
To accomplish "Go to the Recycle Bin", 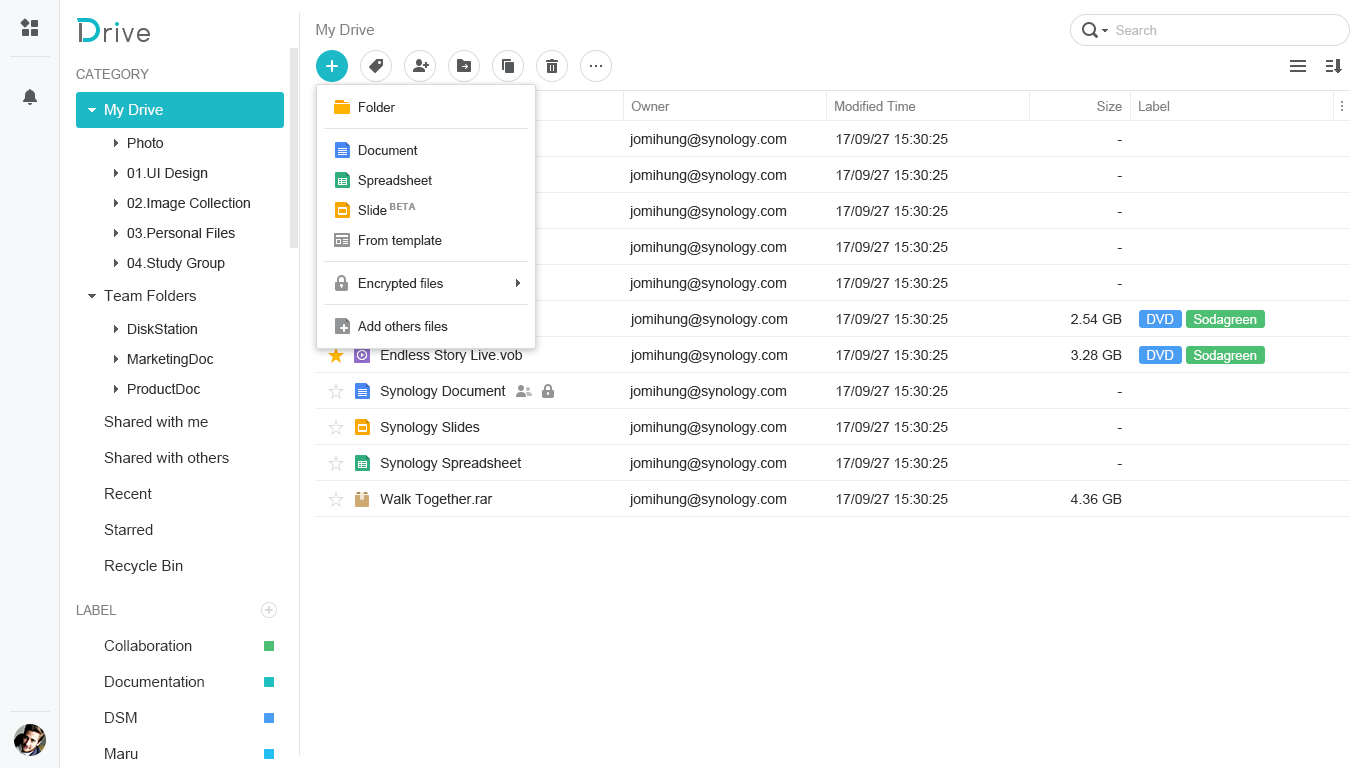I will point(143,566).
